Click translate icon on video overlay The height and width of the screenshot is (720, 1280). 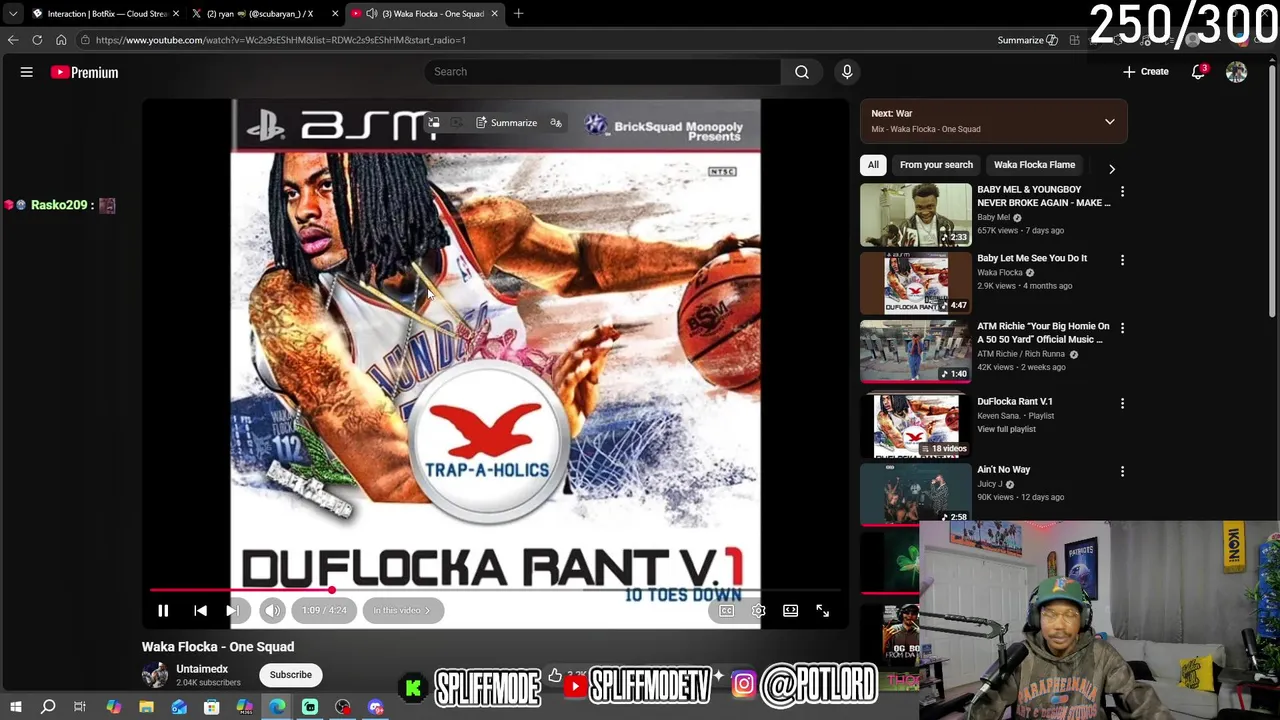click(556, 123)
